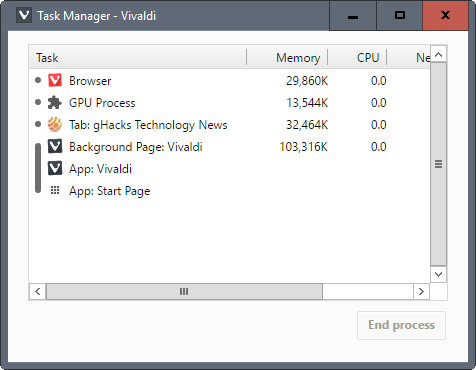
Task: Sort by the Task column header
Action: coord(138,57)
